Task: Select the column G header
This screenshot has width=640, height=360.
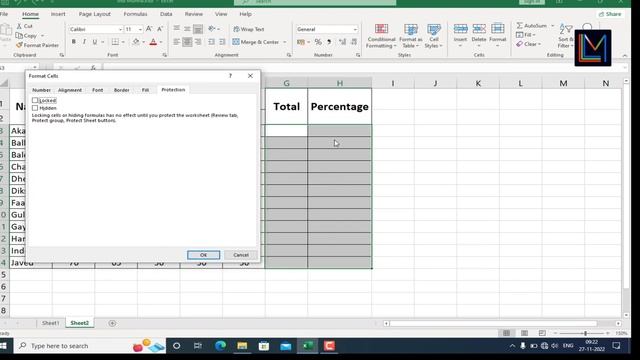Action: (x=287, y=83)
